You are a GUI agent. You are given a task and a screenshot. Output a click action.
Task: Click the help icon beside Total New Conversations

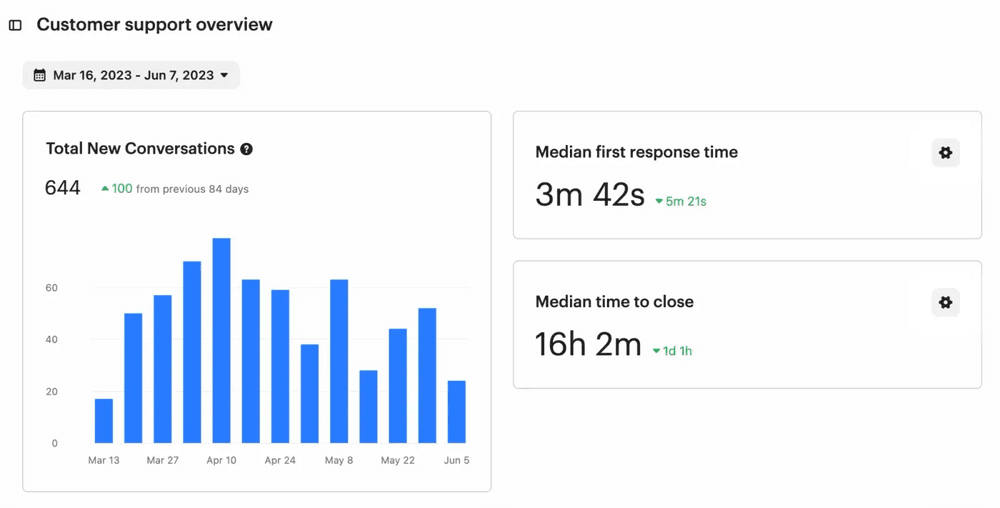click(246, 149)
